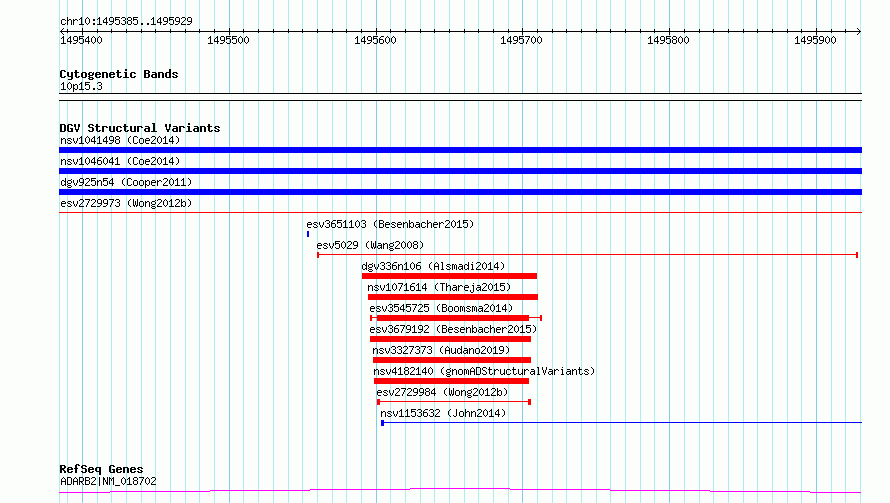Screen dimensions: 890x503
Task: Click variant label nsv1071614 (Thareja2015)
Action: coord(439,287)
